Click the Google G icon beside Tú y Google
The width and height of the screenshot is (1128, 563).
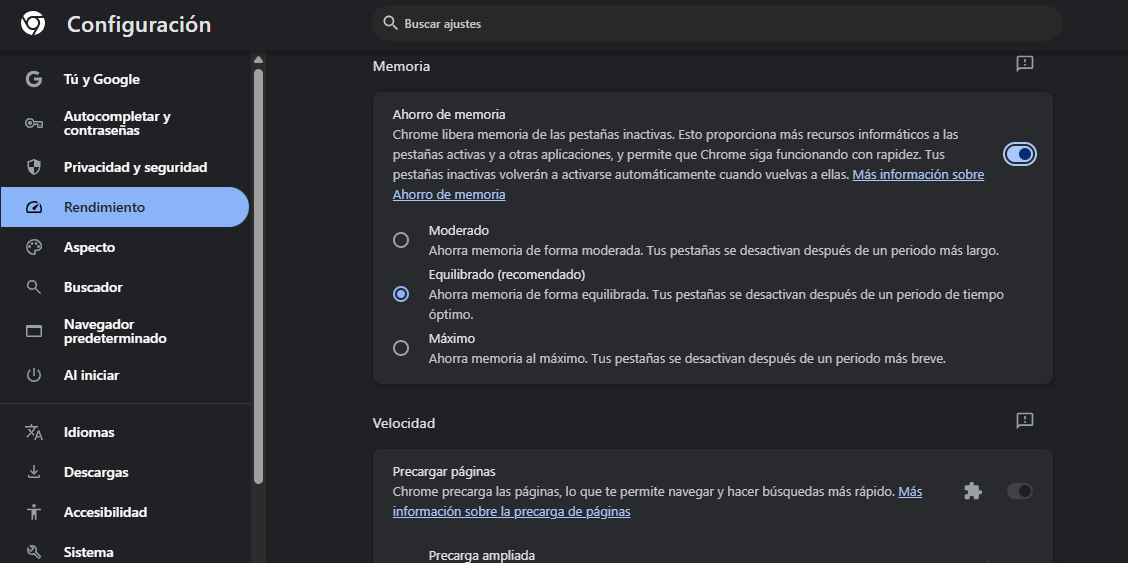click(34, 79)
